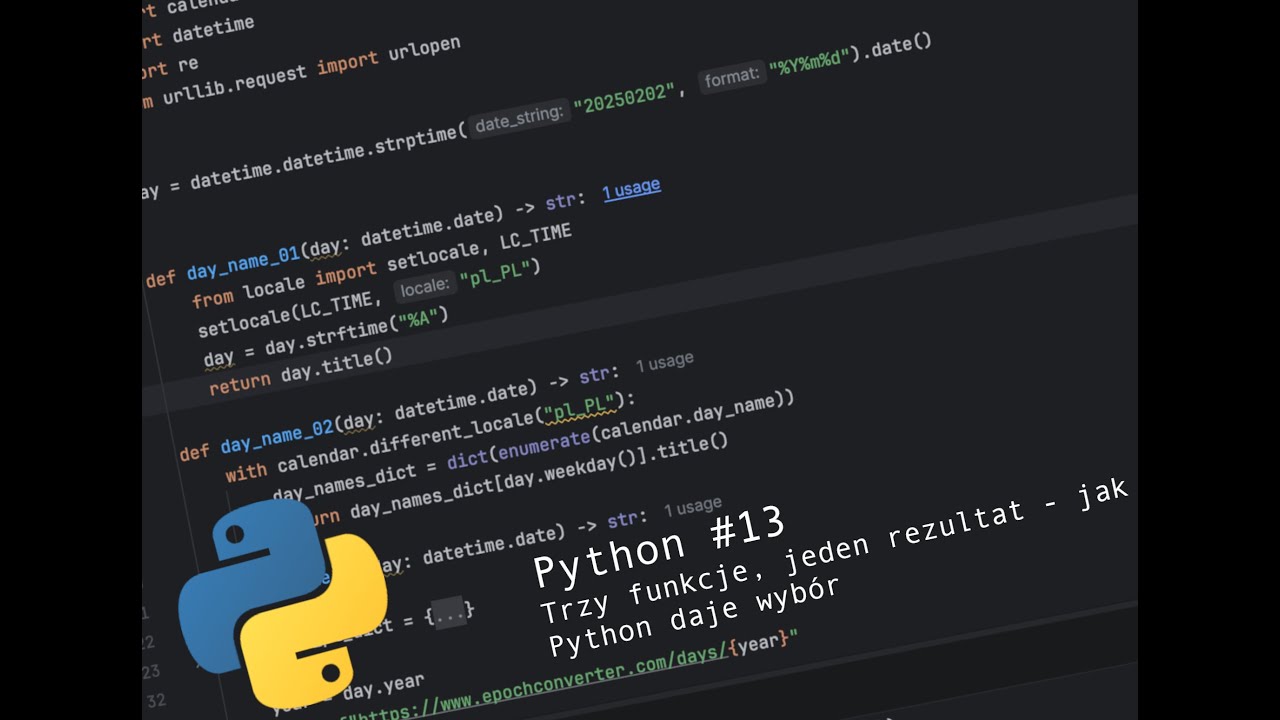Click the "format:" parameter hint
Viewport: 1280px width, 720px height.
tap(733, 77)
